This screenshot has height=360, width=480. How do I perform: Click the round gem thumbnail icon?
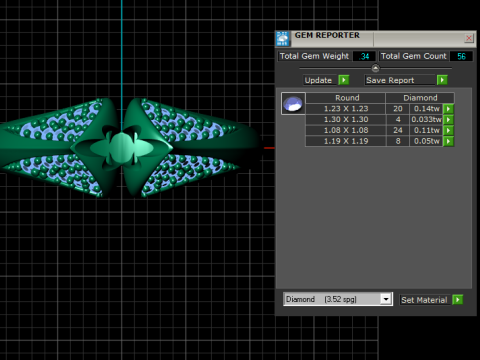click(x=293, y=104)
